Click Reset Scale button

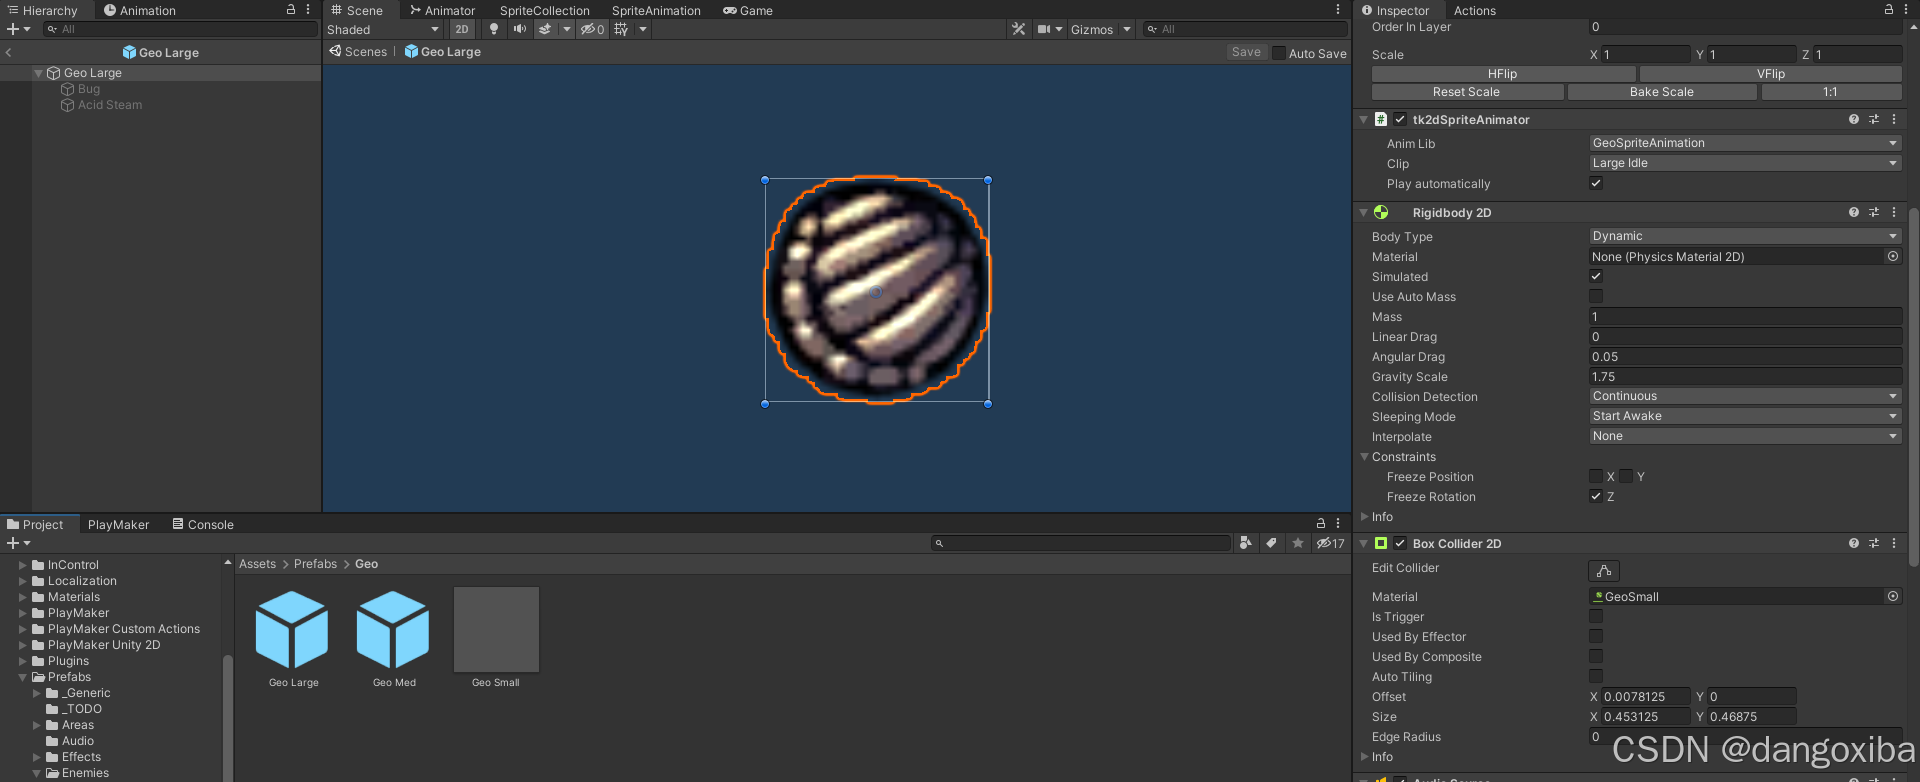1466,92
